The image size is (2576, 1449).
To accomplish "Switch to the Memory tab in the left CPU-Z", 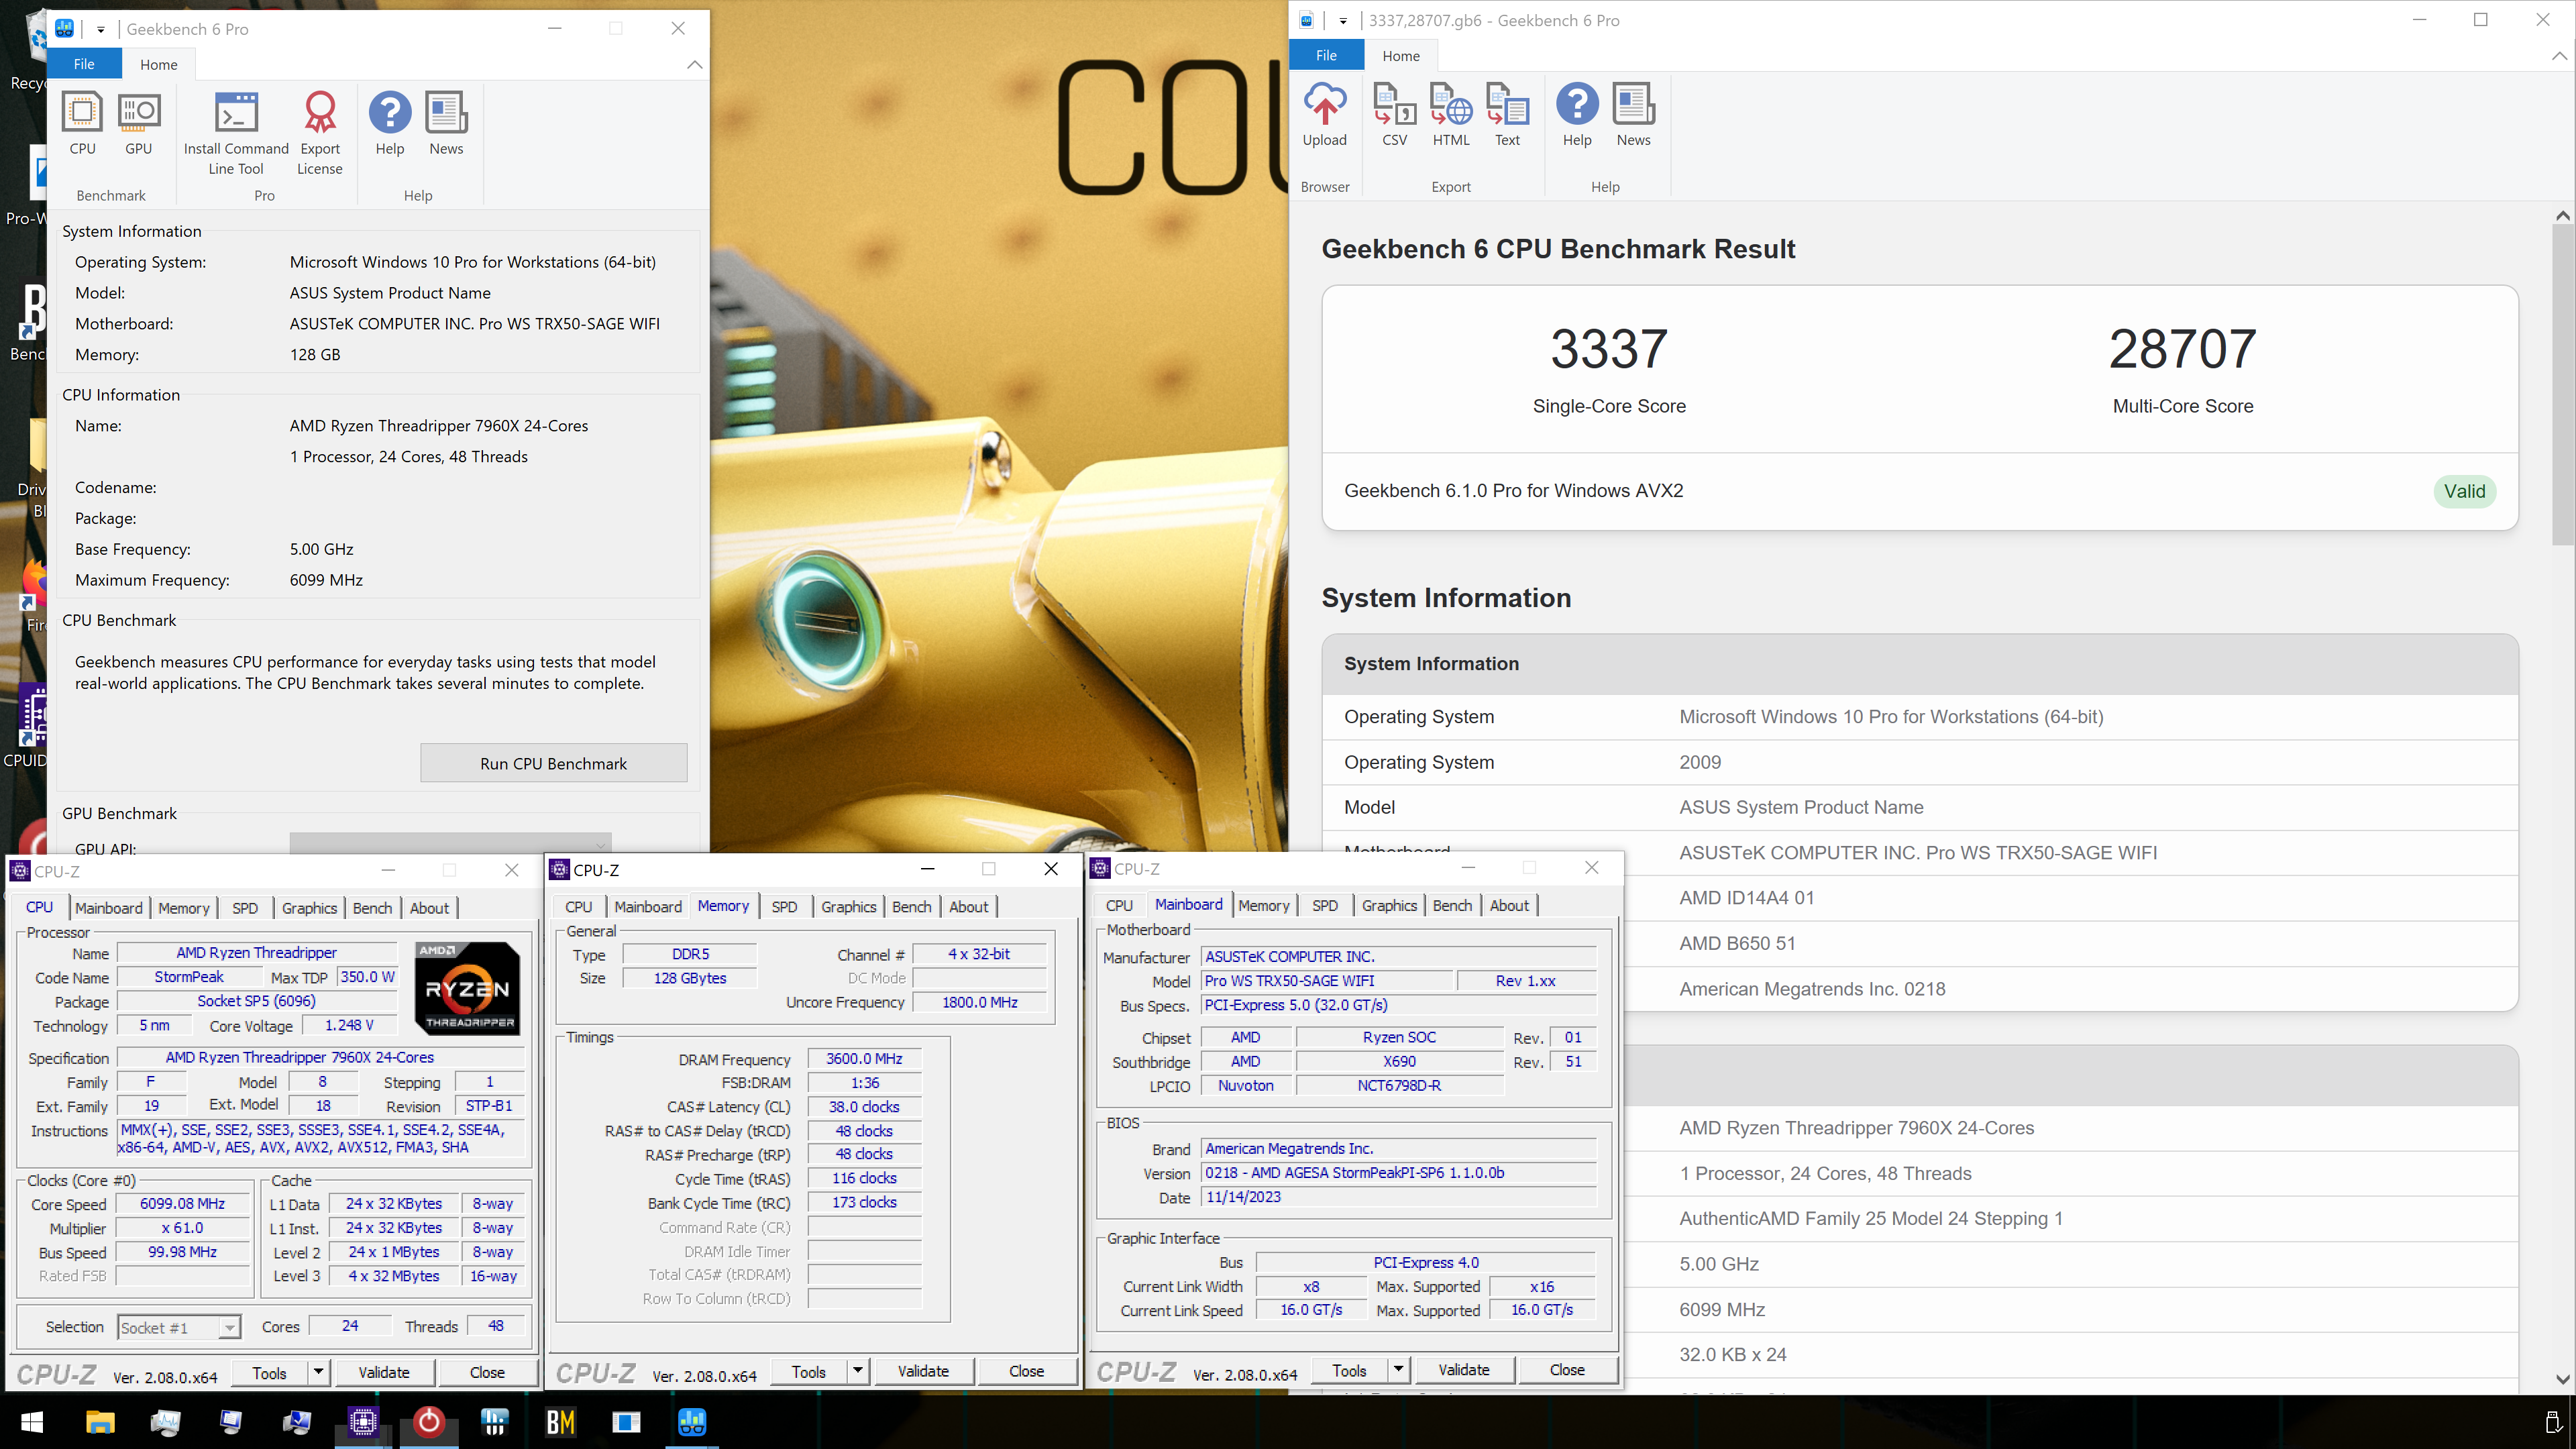I will pyautogui.click(x=184, y=907).
